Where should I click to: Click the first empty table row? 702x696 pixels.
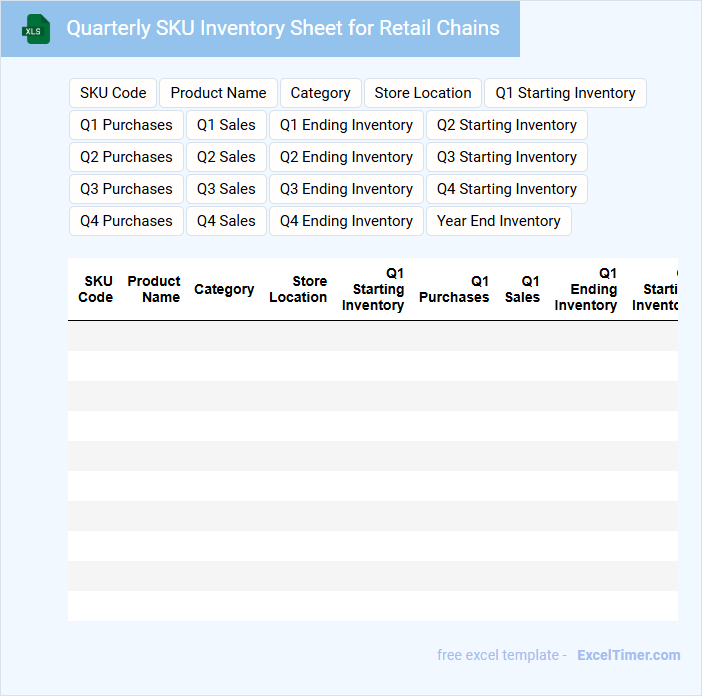372,336
